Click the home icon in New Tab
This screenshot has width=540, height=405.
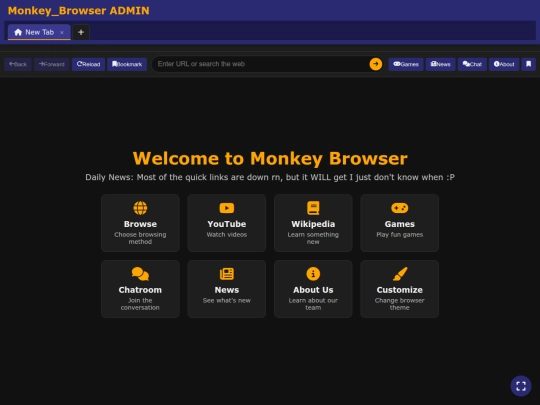click(x=18, y=32)
